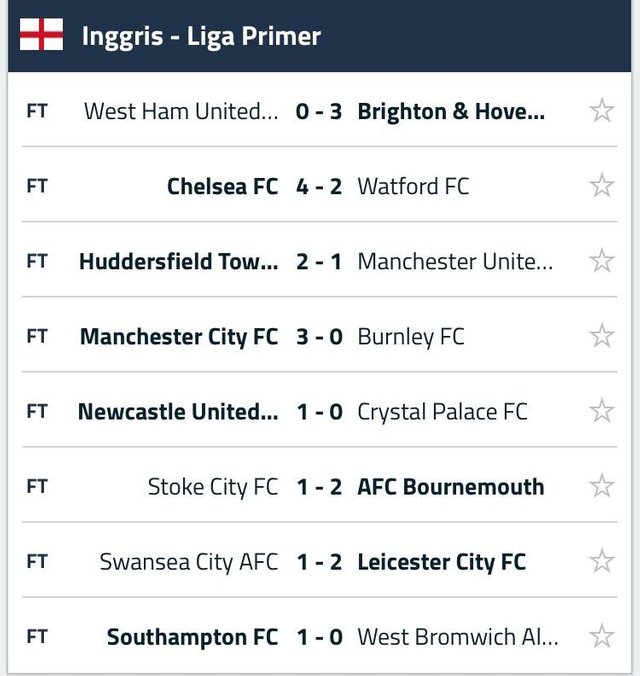The width and height of the screenshot is (640, 676).
Task: Open Chelsea FC team name
Action: (x=222, y=186)
